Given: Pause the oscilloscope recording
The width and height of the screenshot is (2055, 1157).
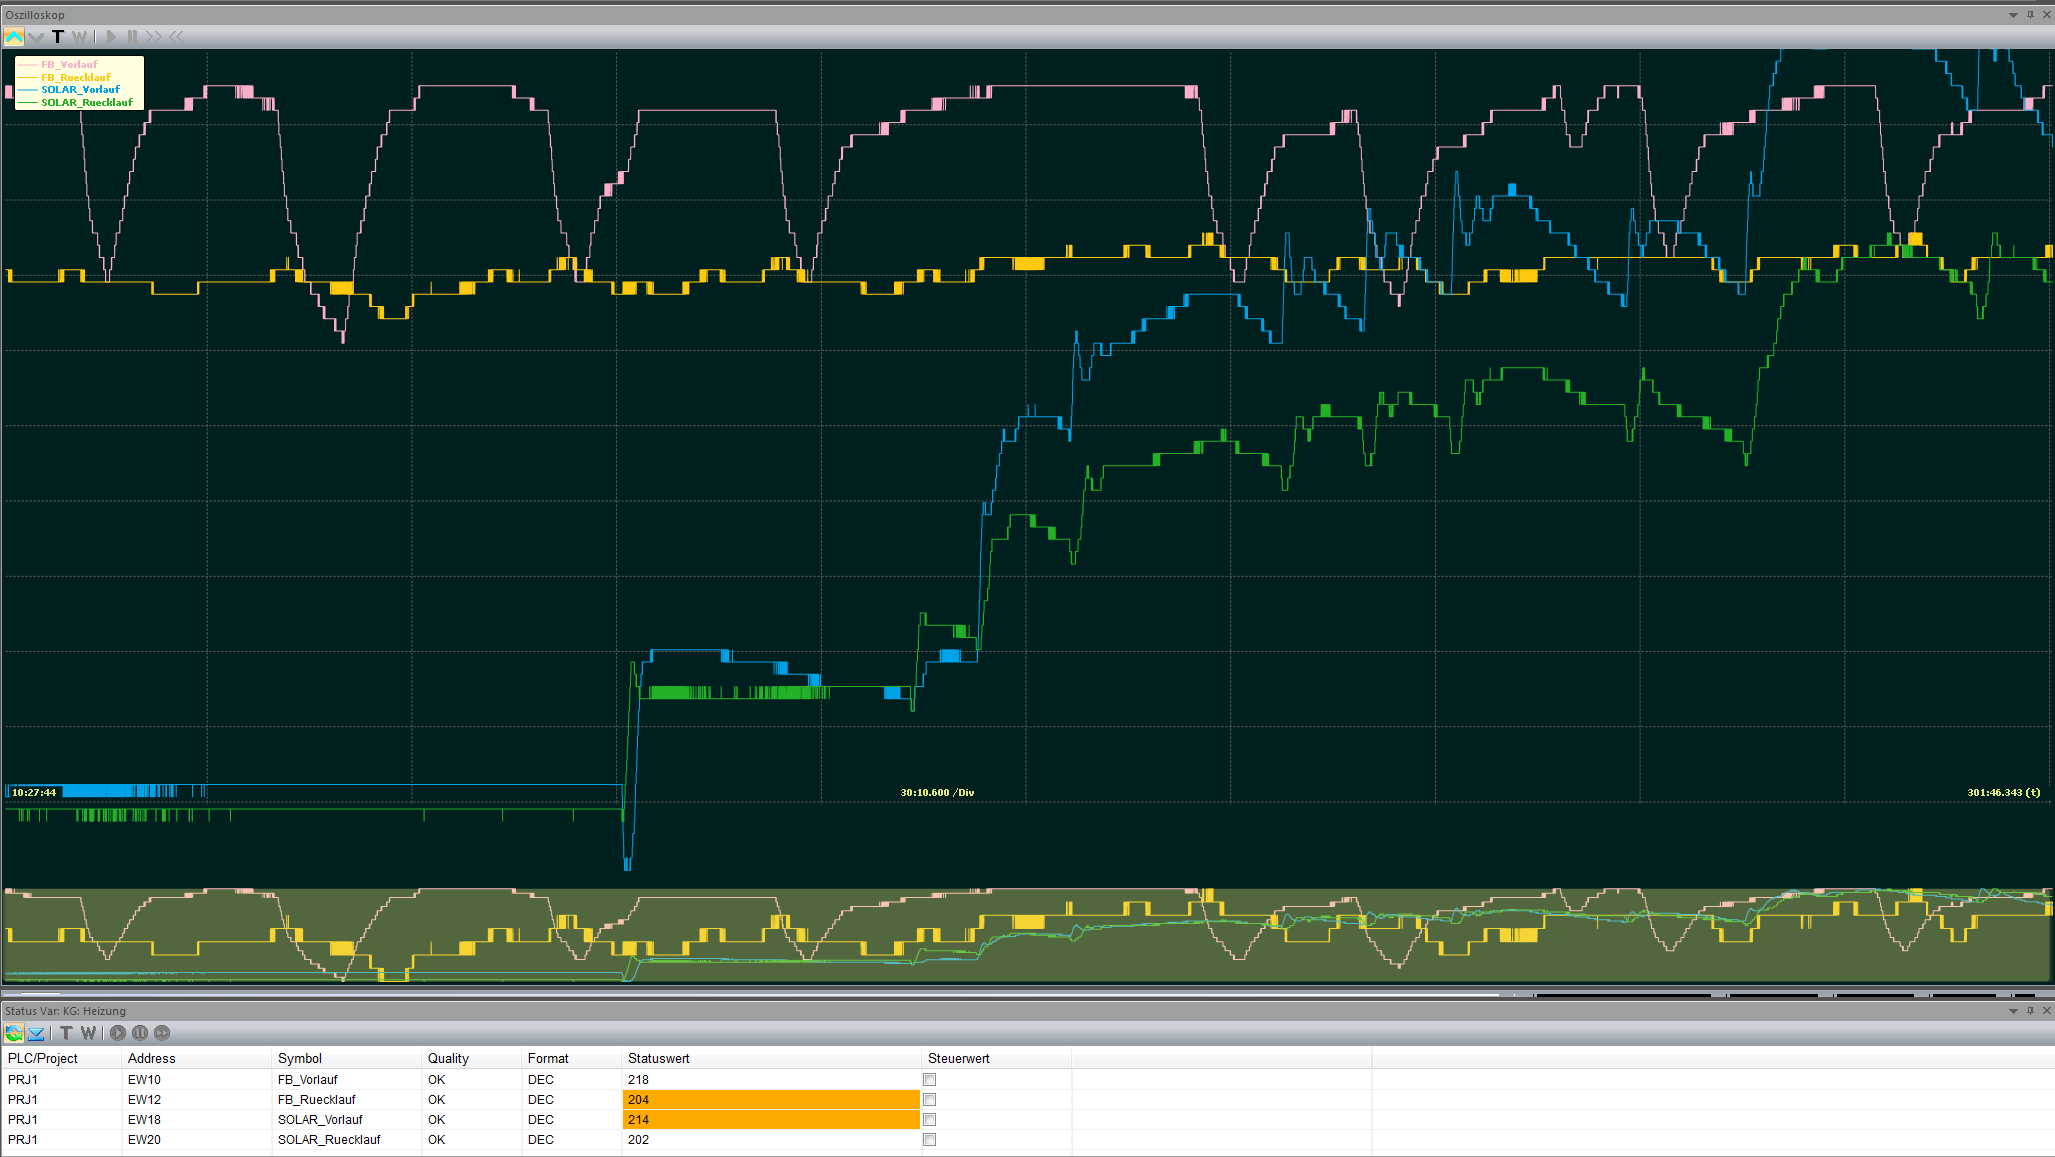Looking at the screenshot, I should pyautogui.click(x=132, y=37).
